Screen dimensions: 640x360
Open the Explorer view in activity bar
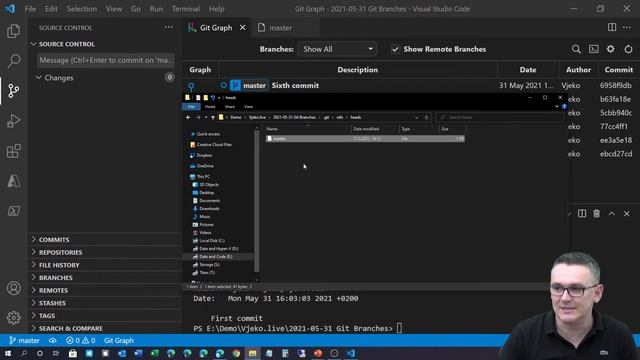coord(13,31)
